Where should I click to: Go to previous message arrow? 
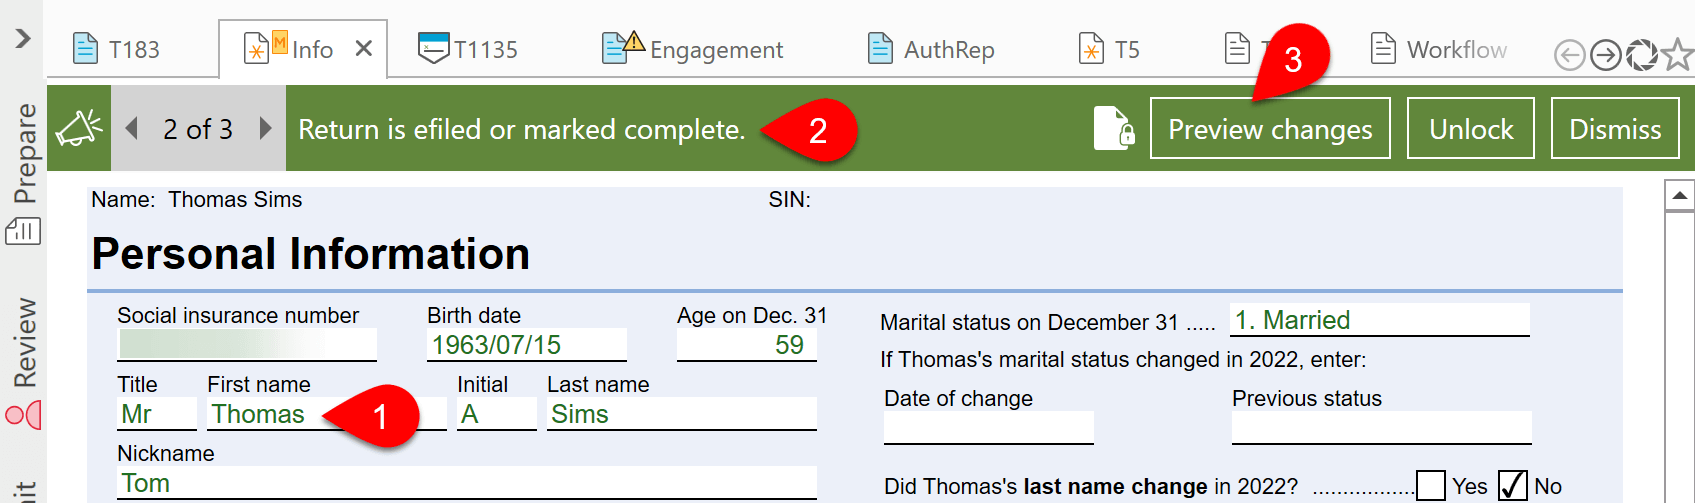132,129
